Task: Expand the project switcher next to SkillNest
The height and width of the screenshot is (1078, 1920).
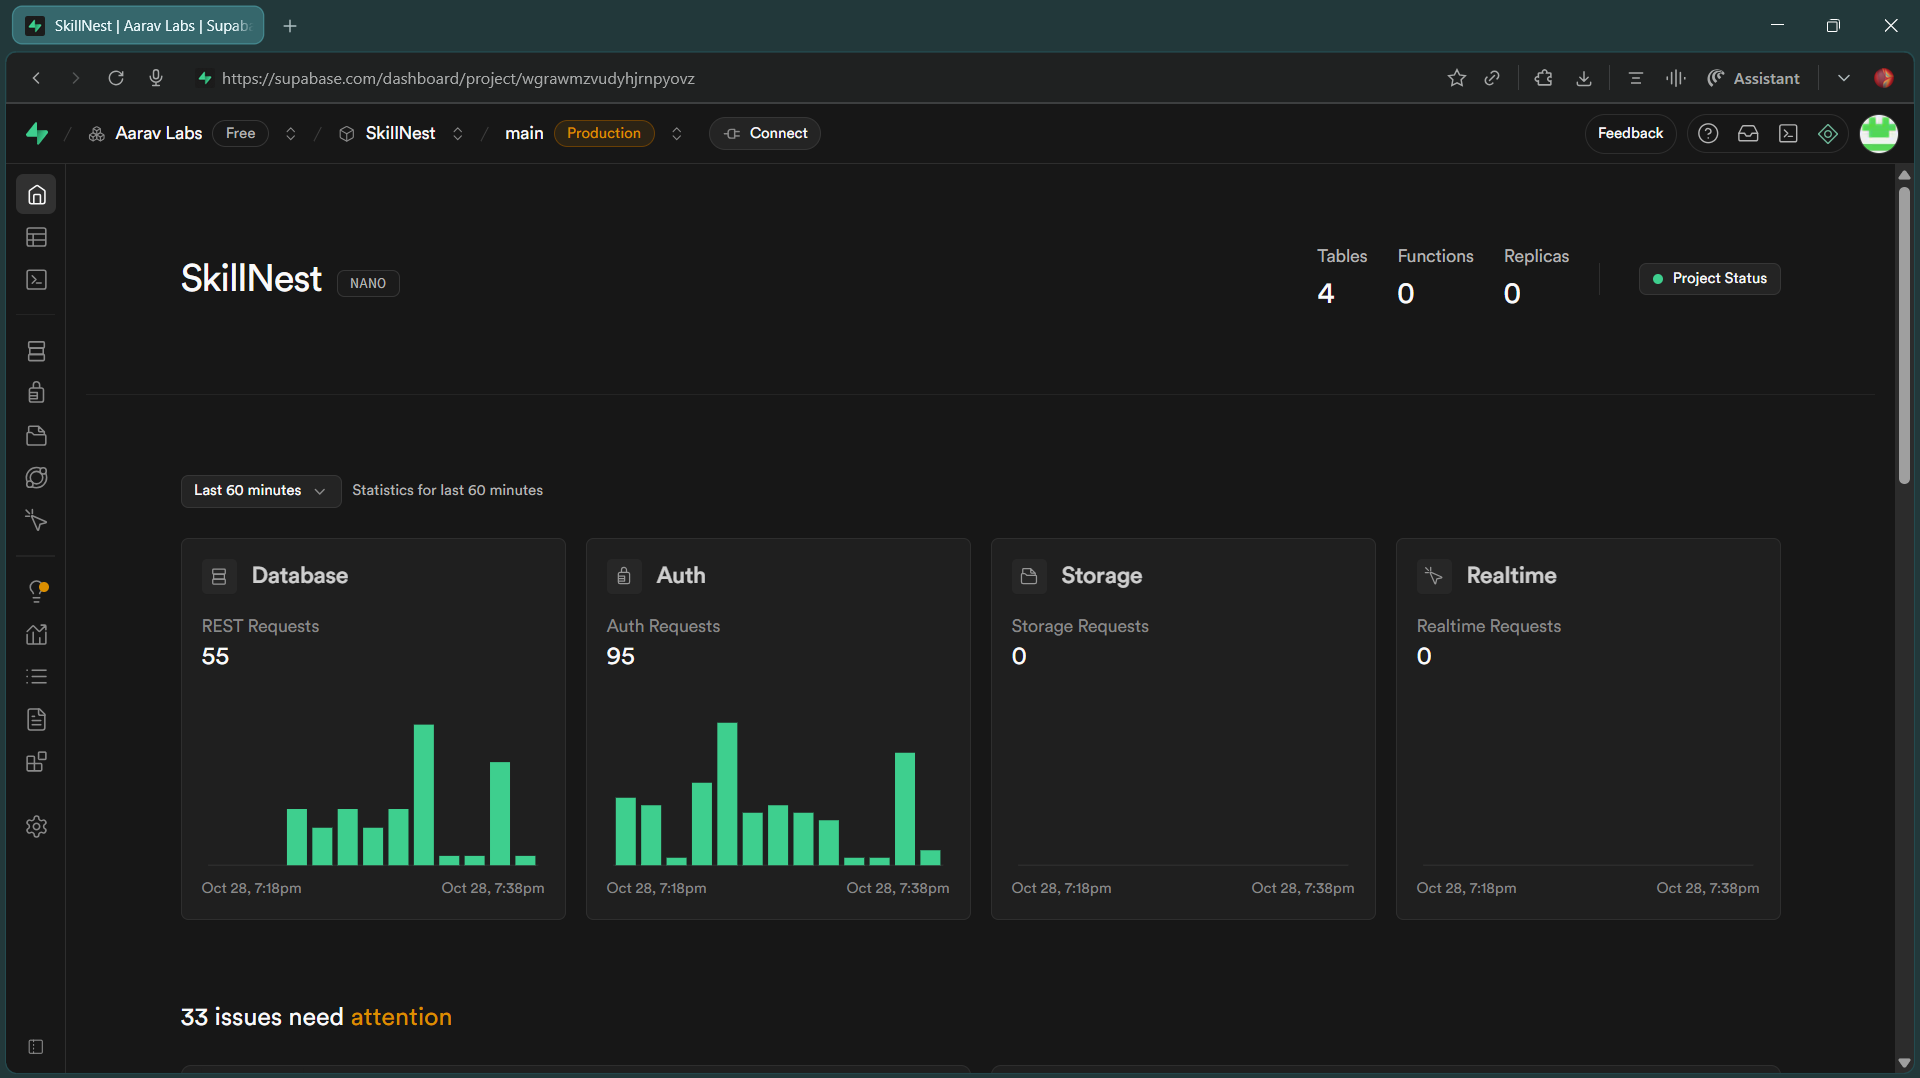Action: click(x=458, y=134)
